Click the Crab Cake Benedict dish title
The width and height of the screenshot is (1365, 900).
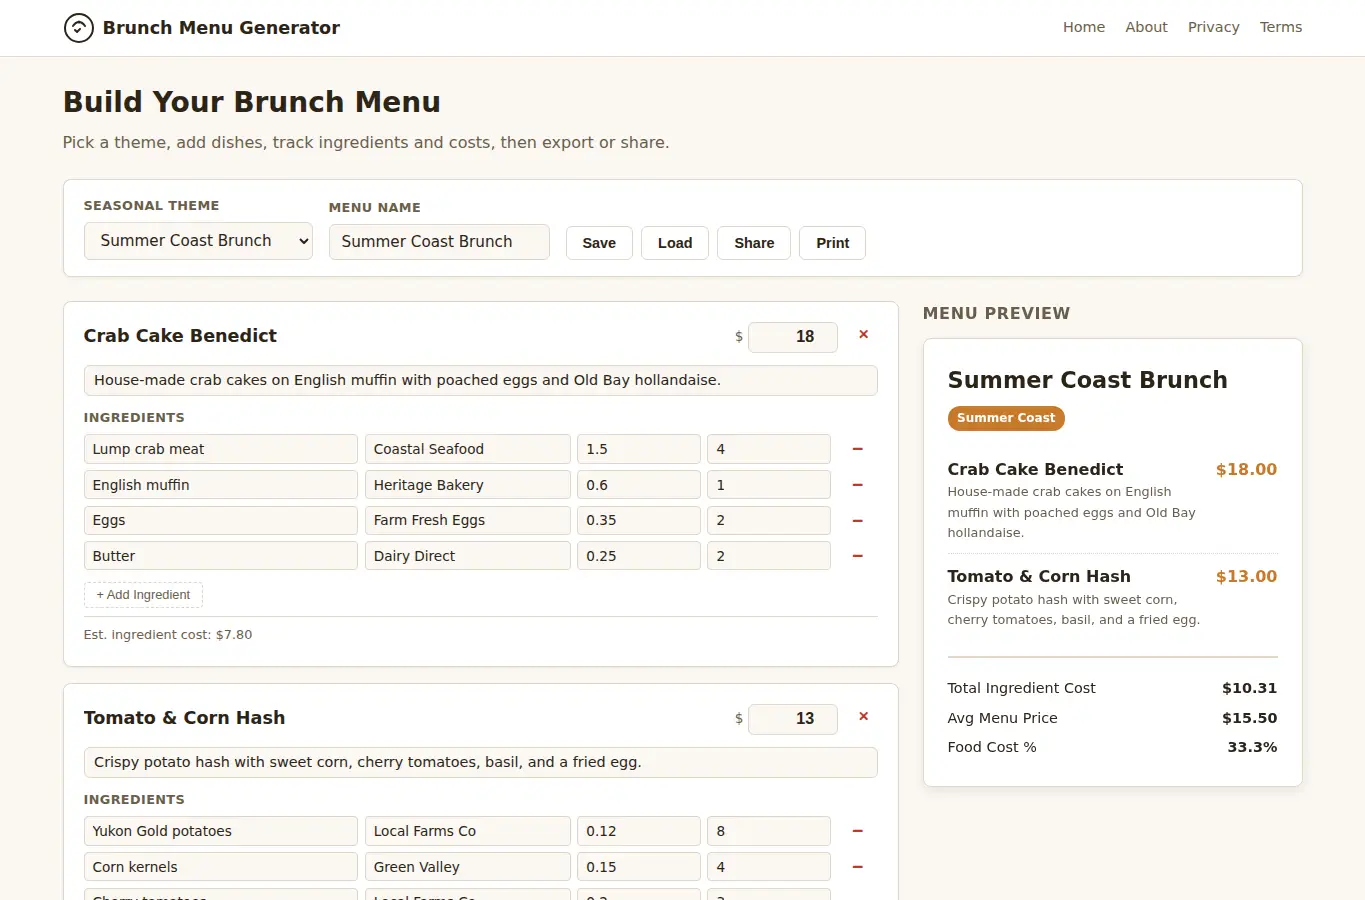[180, 336]
